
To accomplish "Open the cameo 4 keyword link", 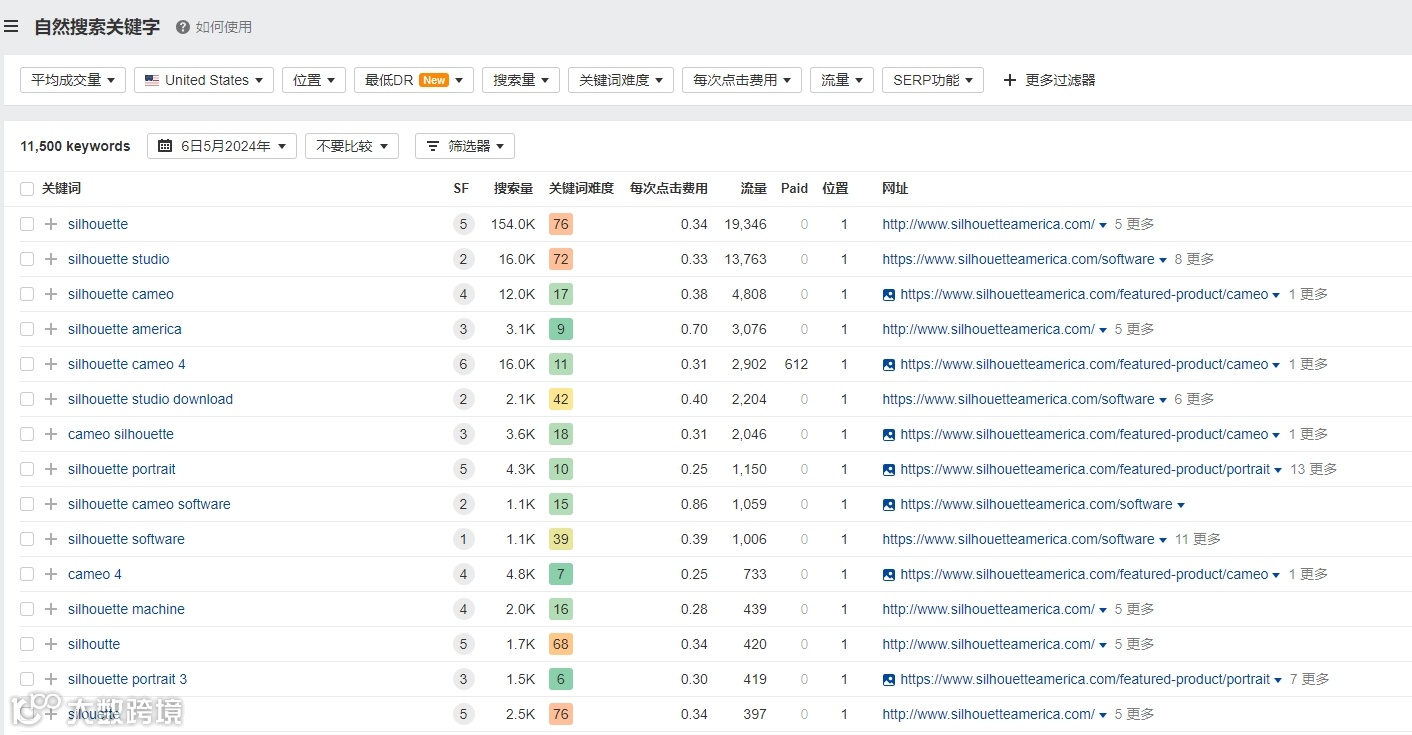I will tap(95, 574).
